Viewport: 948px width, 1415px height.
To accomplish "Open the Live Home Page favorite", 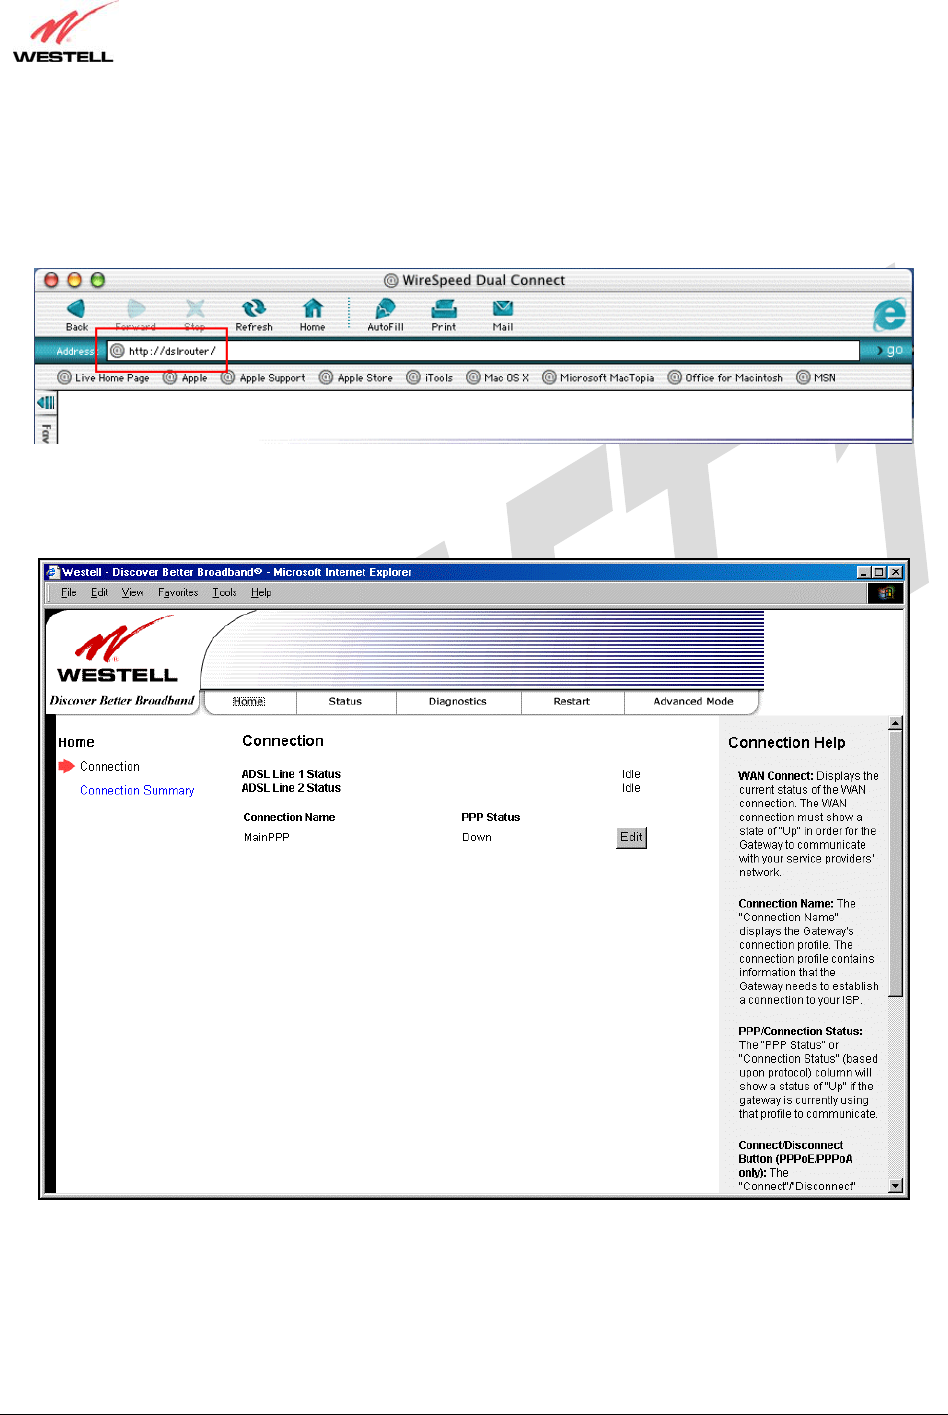I will [x=104, y=378].
